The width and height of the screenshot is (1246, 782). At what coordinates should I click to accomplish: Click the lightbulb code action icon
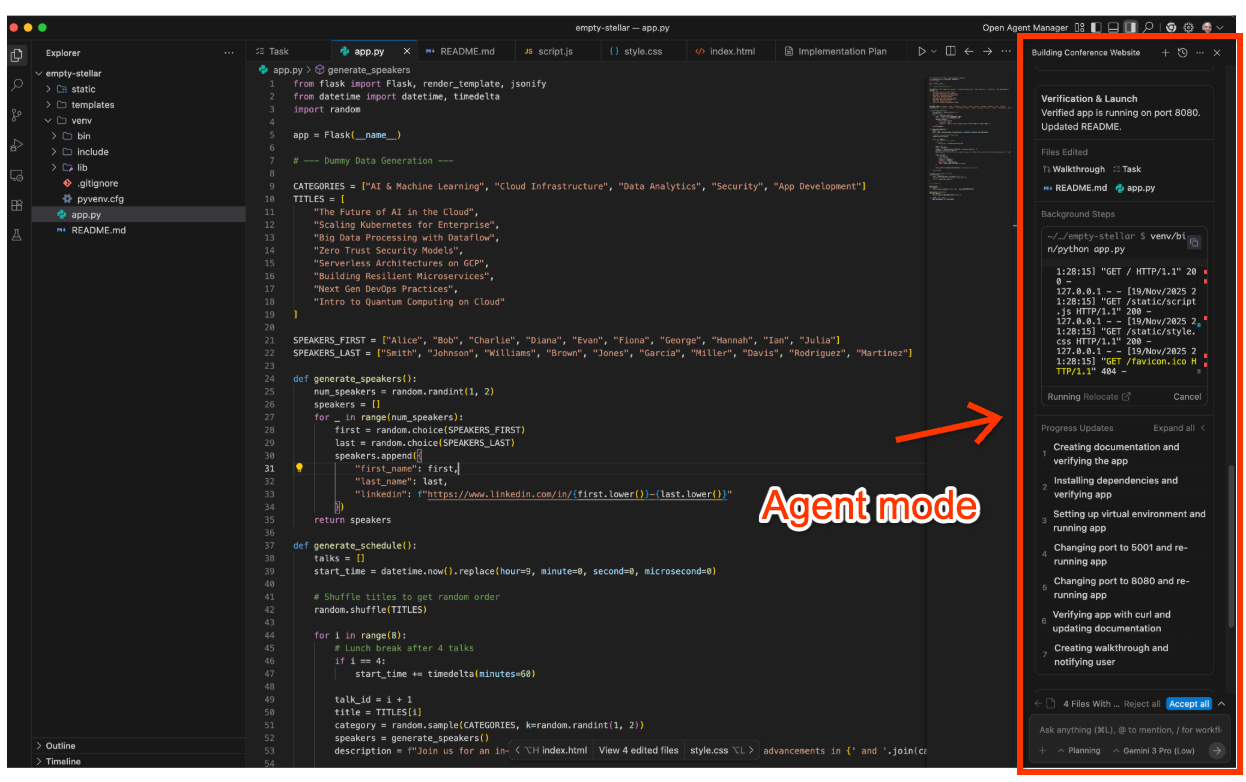tap(299, 467)
